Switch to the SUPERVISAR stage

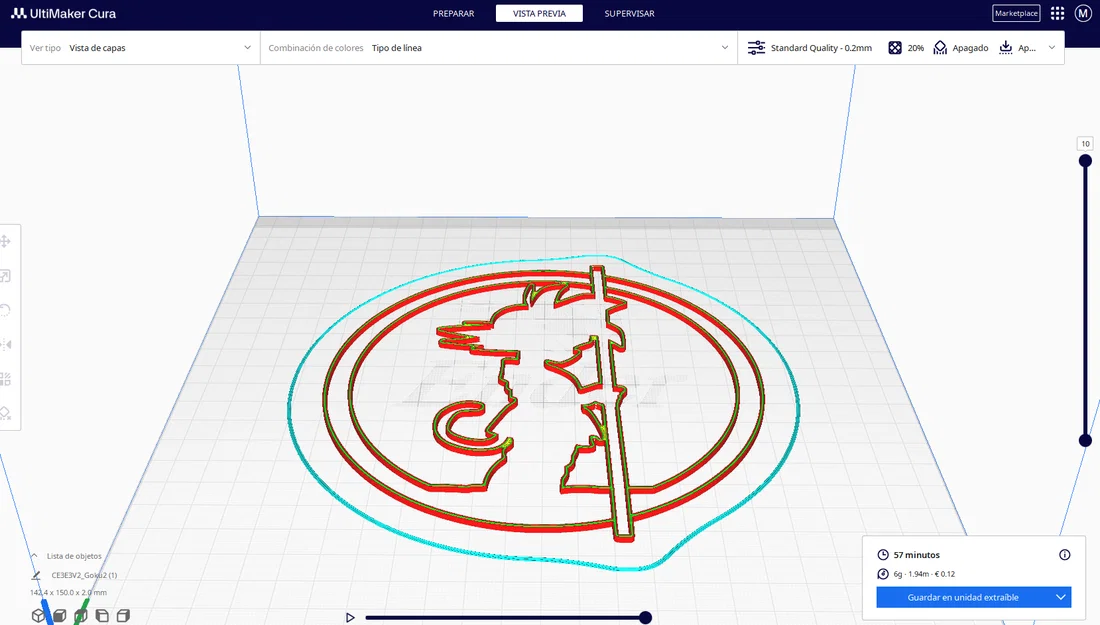[x=629, y=13]
